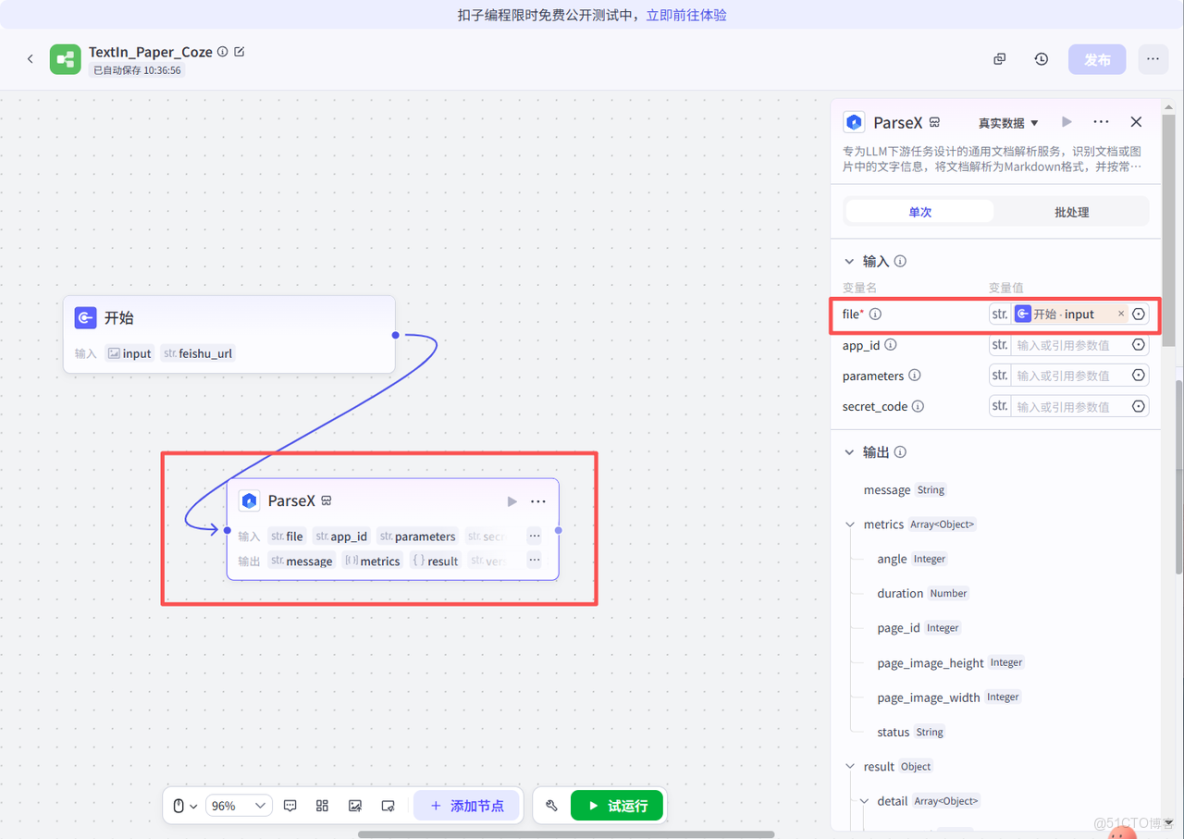Open the minimap icon in bottom toolbar

(389, 805)
